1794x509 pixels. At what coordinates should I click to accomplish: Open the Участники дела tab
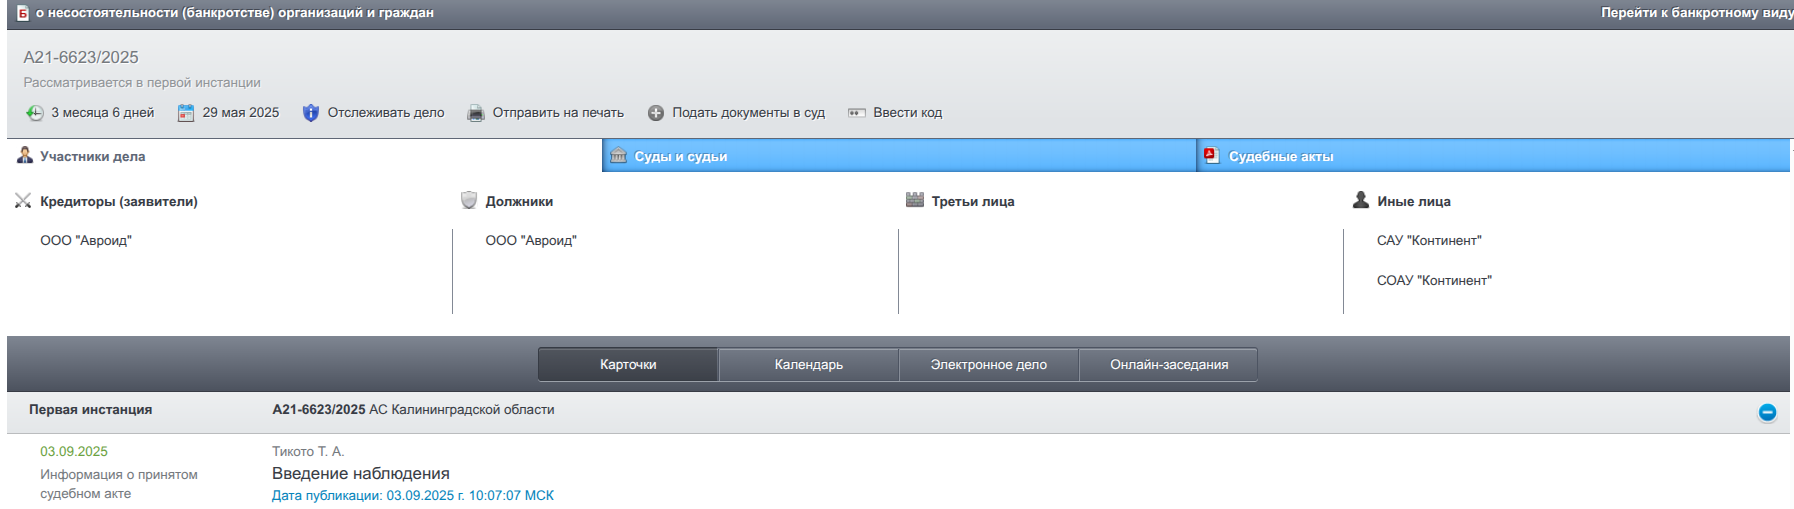tap(92, 156)
